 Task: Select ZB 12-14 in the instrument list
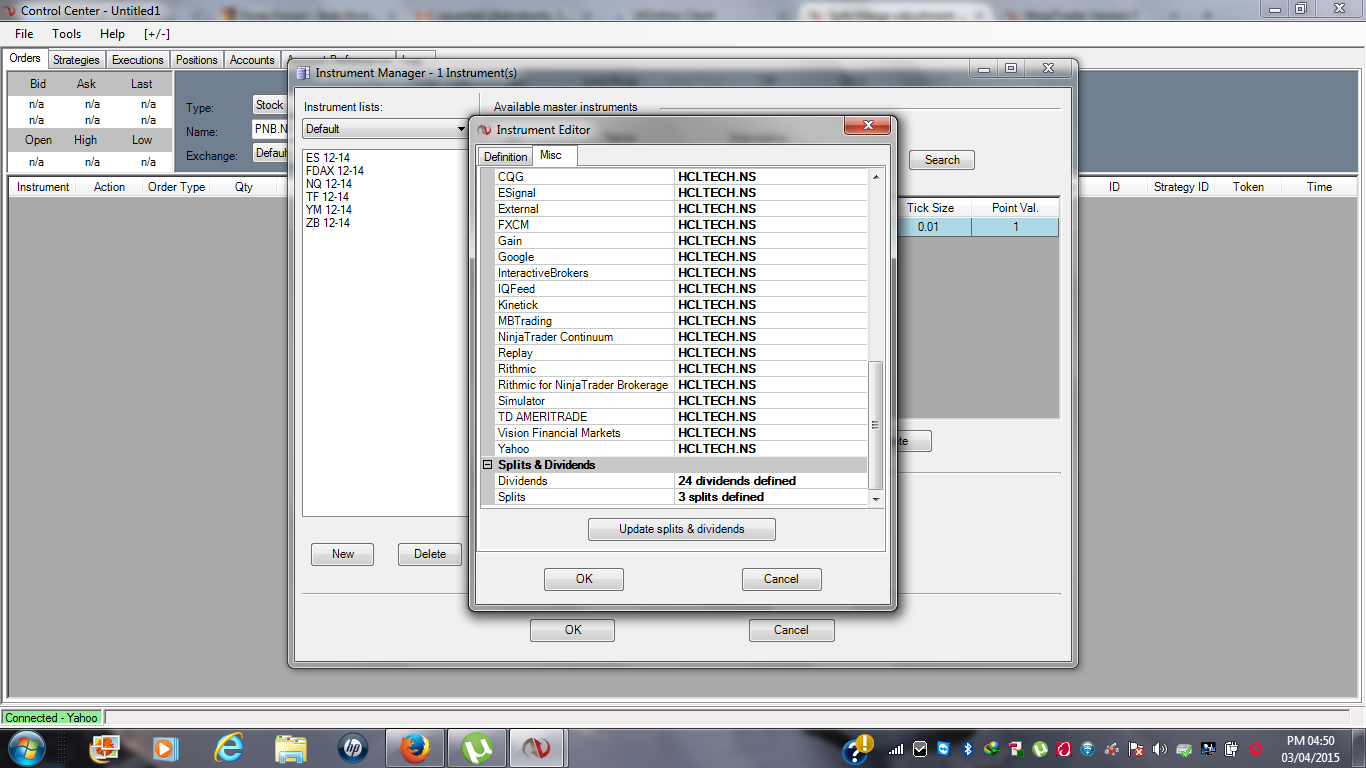[x=328, y=223]
